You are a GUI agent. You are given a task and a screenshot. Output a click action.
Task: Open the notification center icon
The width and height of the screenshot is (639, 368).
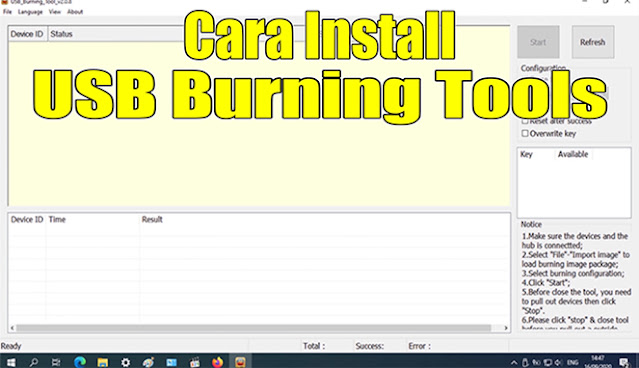click(x=624, y=362)
